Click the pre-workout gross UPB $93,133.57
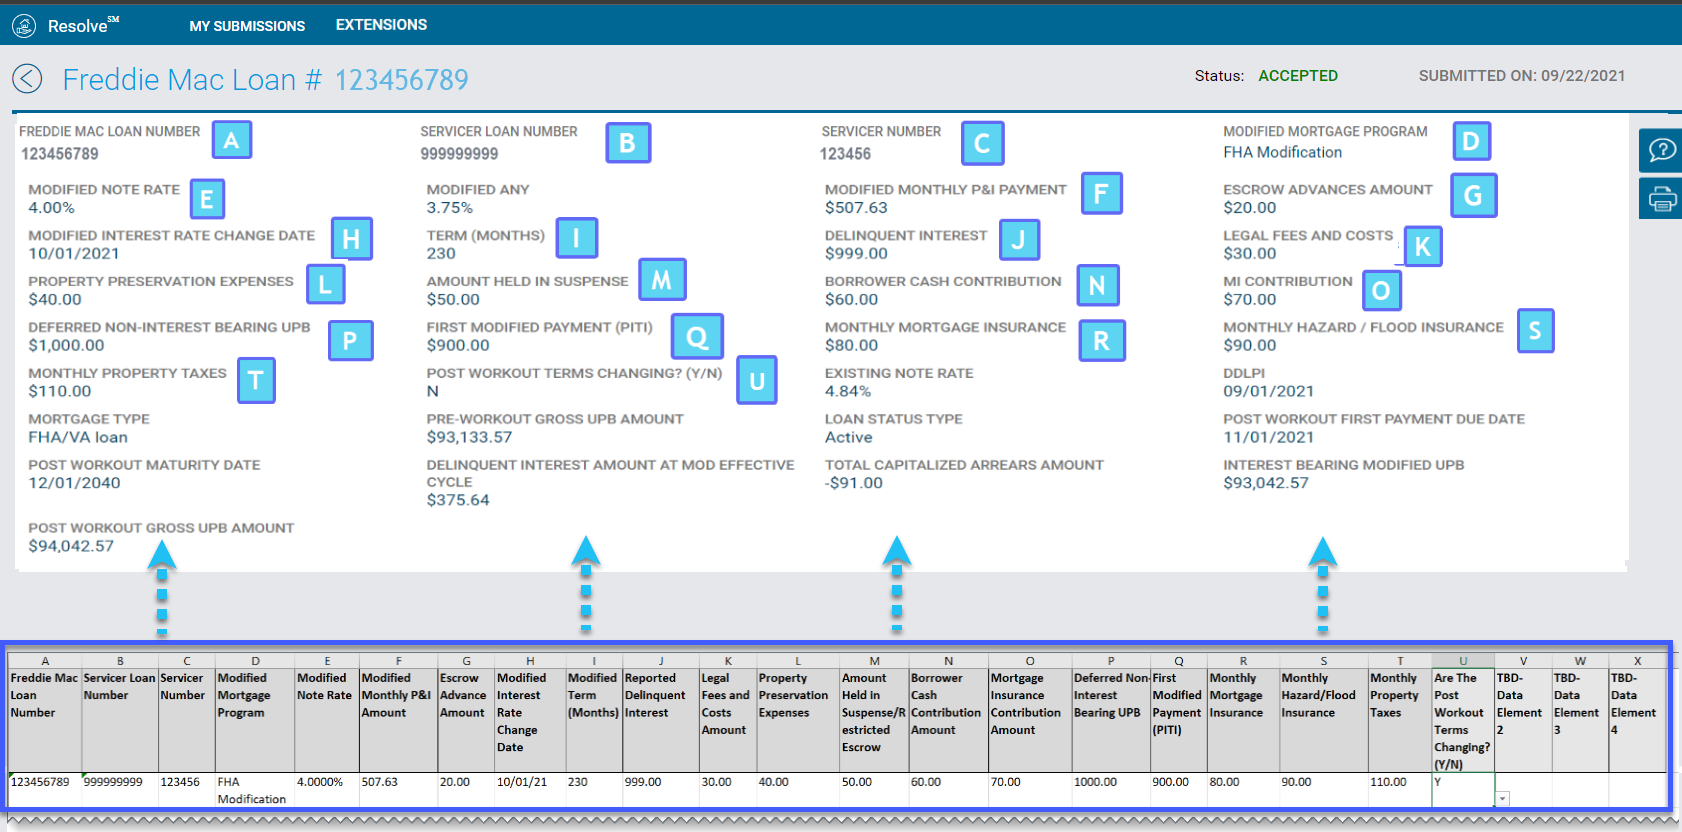1682x832 pixels. point(469,438)
